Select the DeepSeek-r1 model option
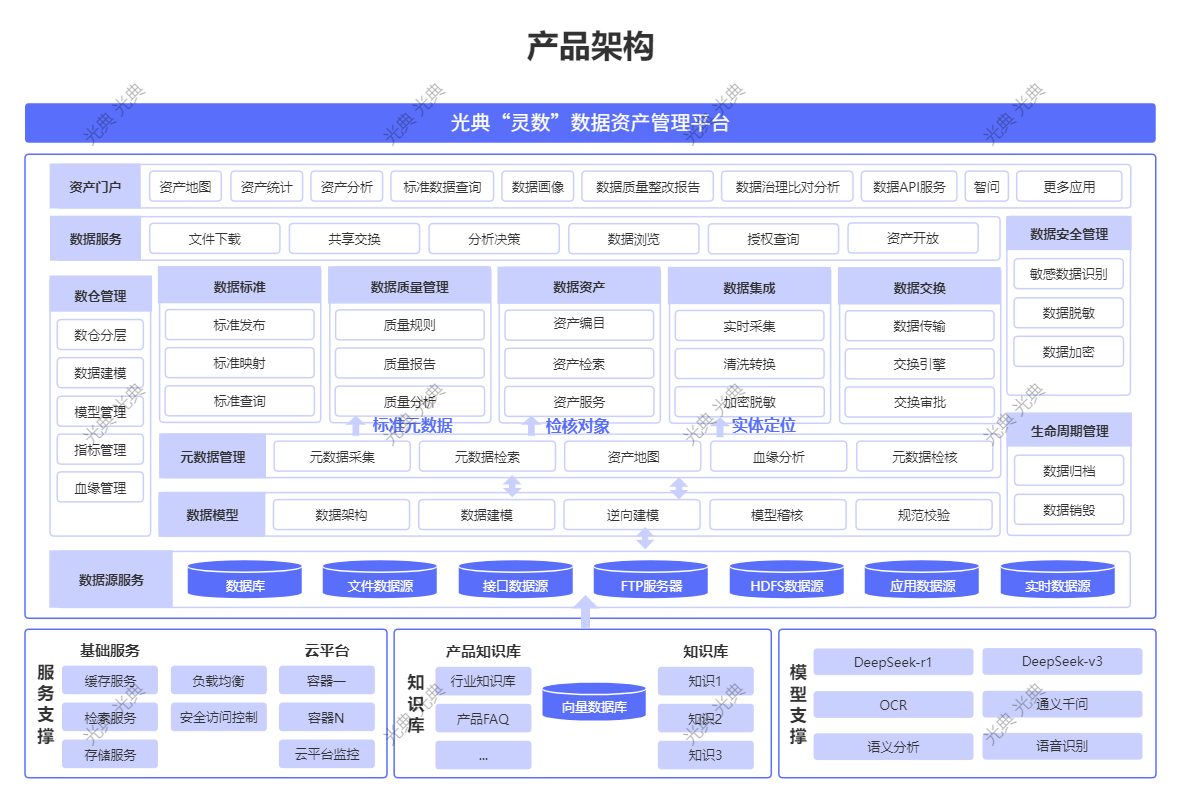 click(x=894, y=662)
